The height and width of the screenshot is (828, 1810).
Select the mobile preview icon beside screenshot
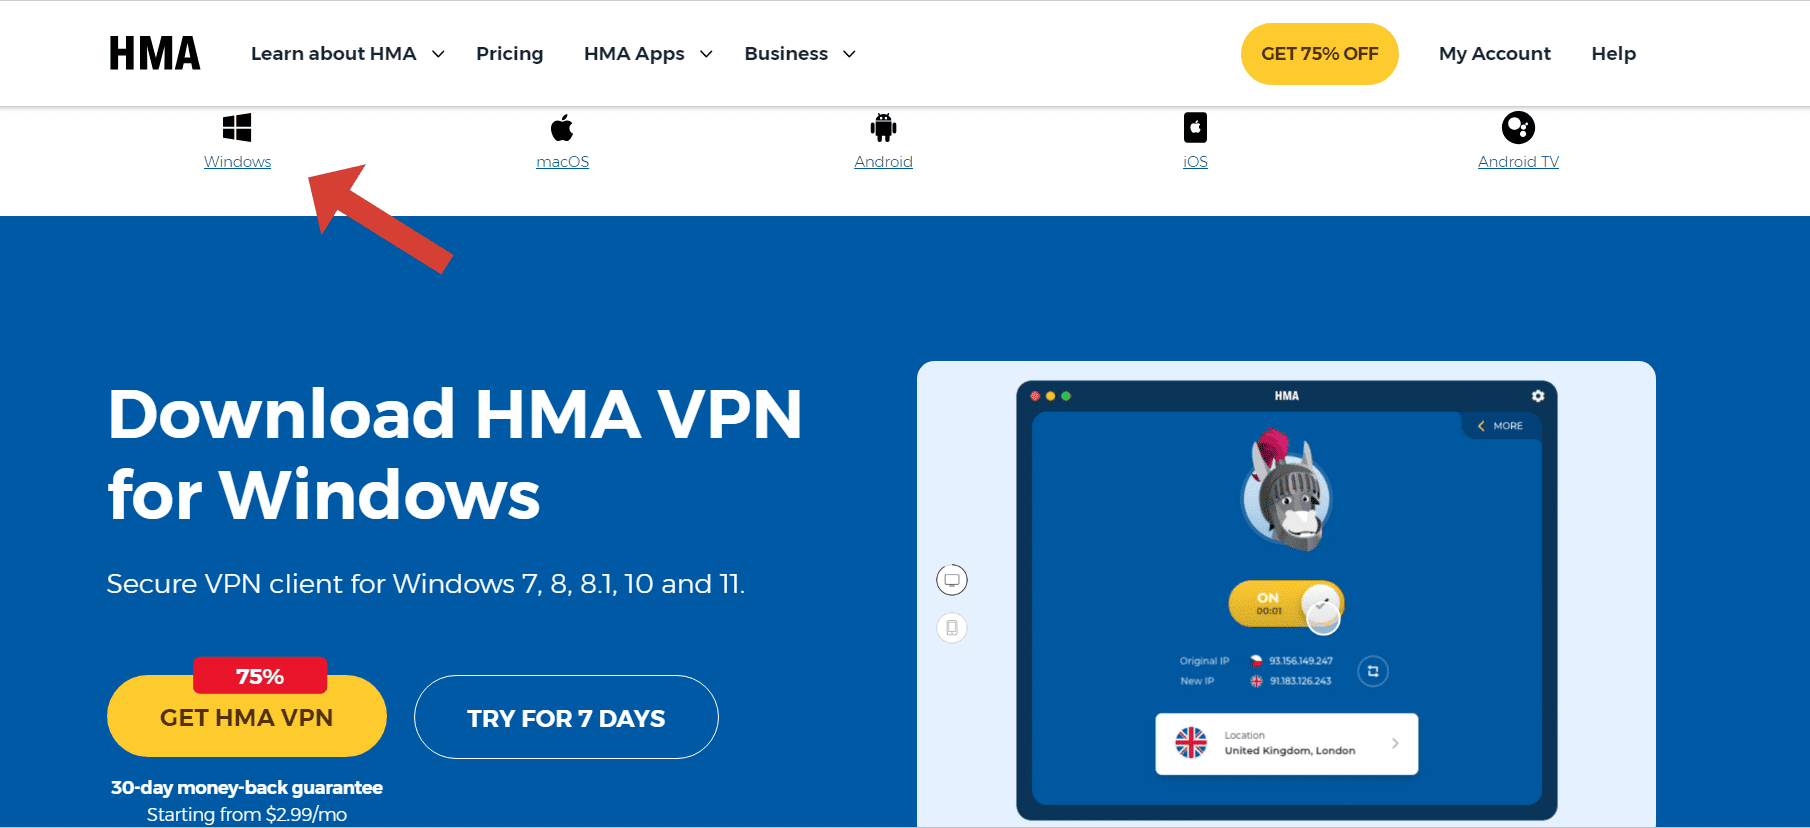[952, 628]
